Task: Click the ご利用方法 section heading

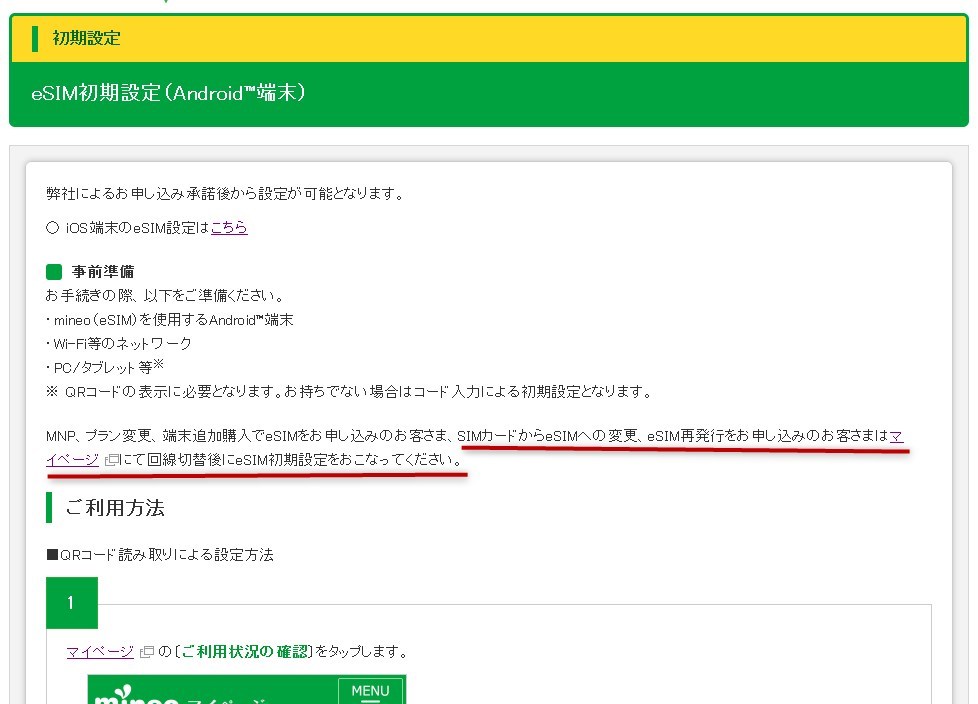Action: click(x=115, y=508)
